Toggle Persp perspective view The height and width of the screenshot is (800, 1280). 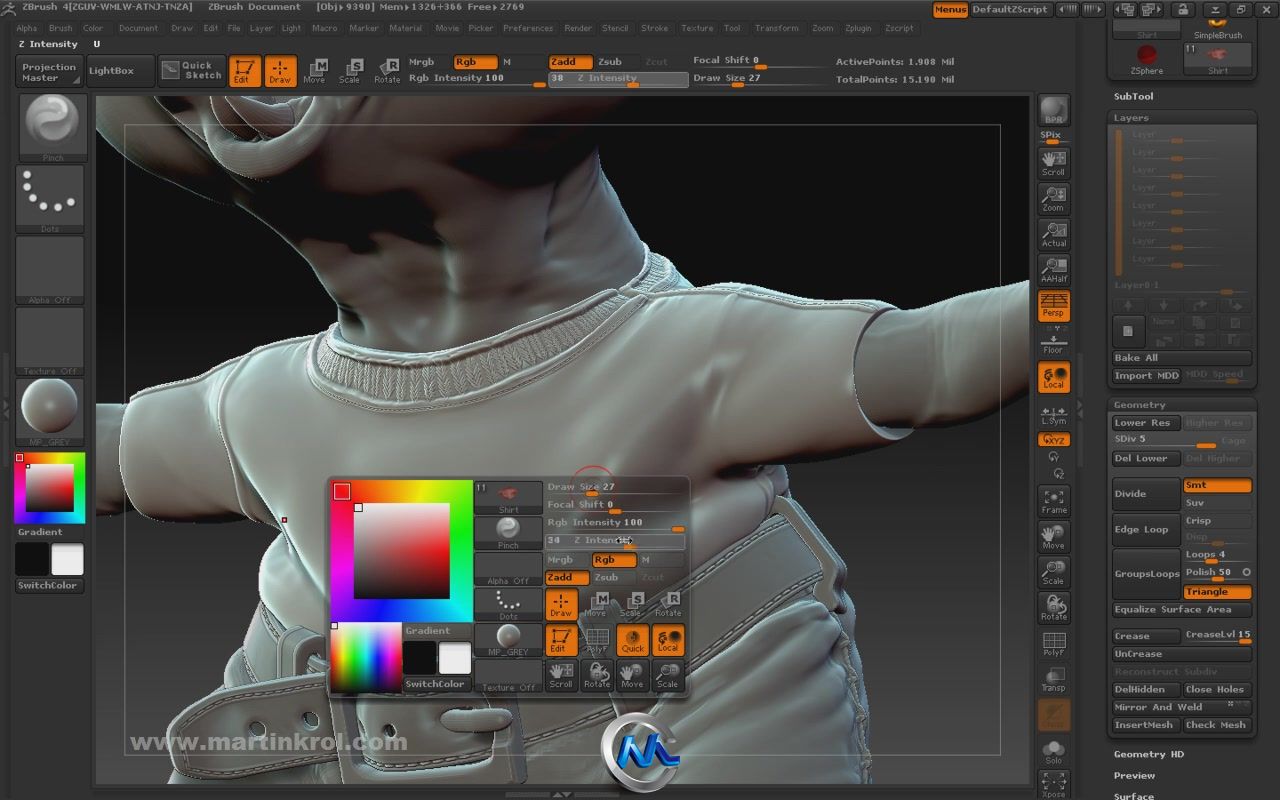click(1053, 305)
